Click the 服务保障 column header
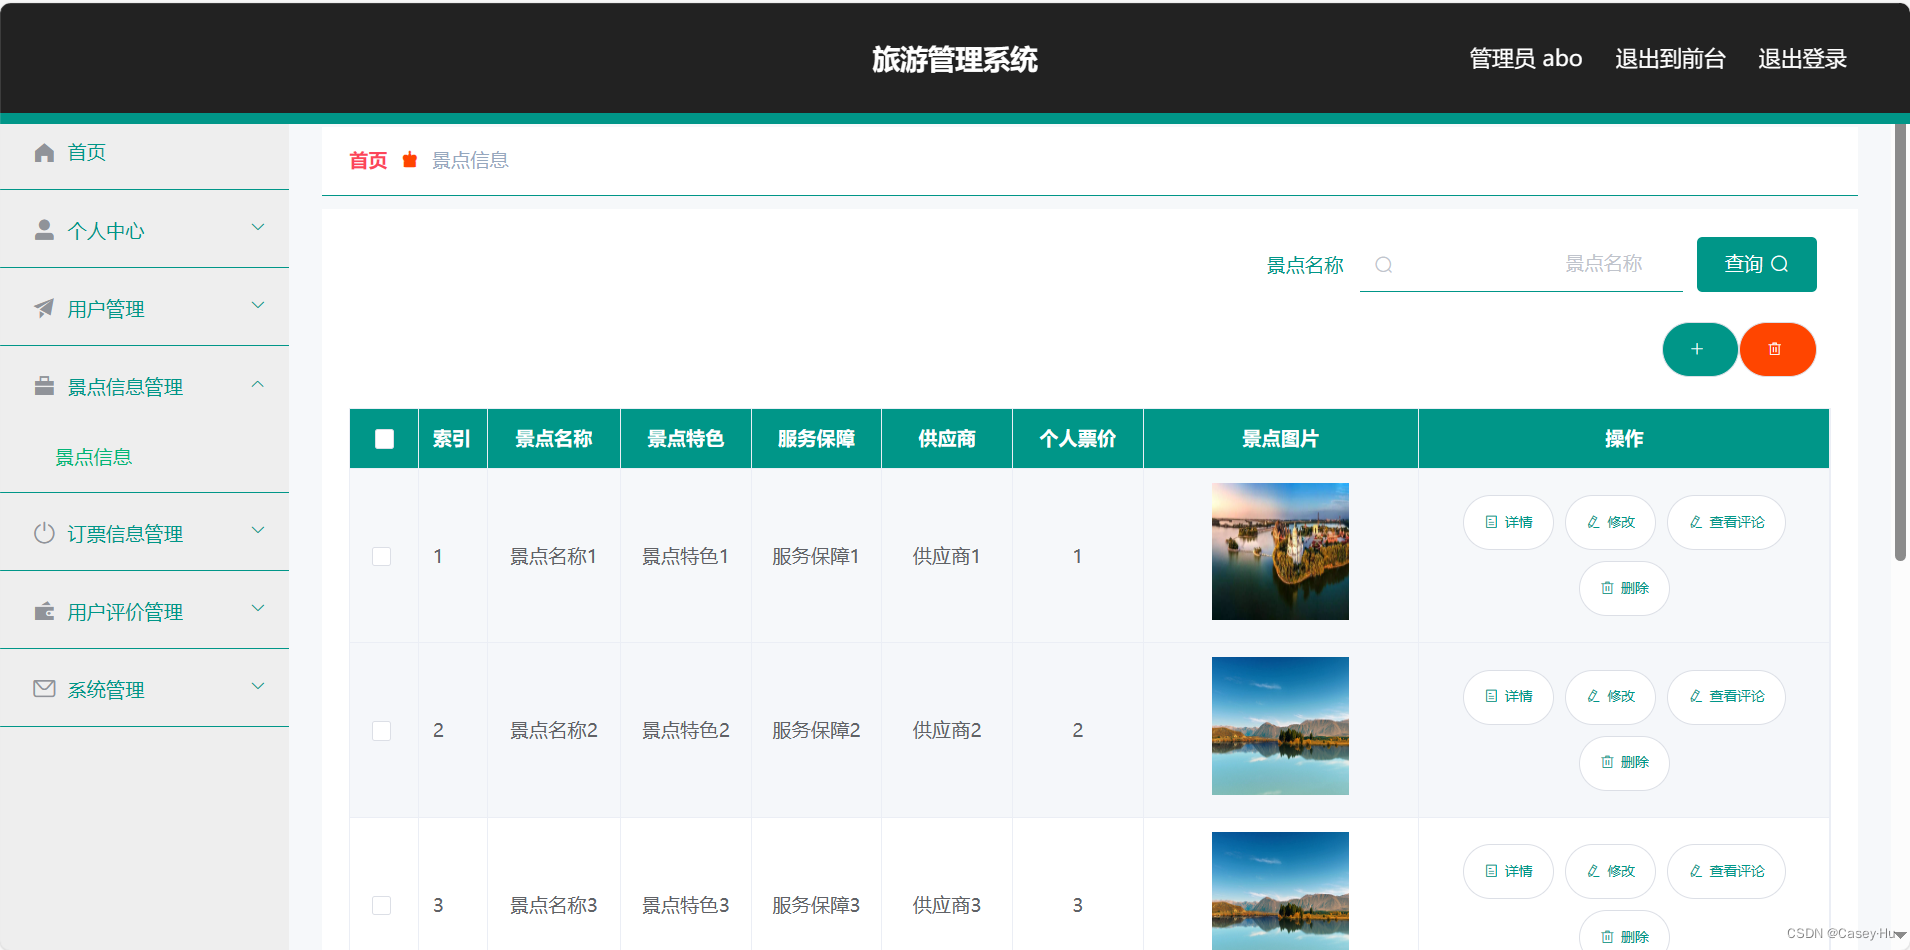The height and width of the screenshot is (950, 1910). click(x=816, y=439)
